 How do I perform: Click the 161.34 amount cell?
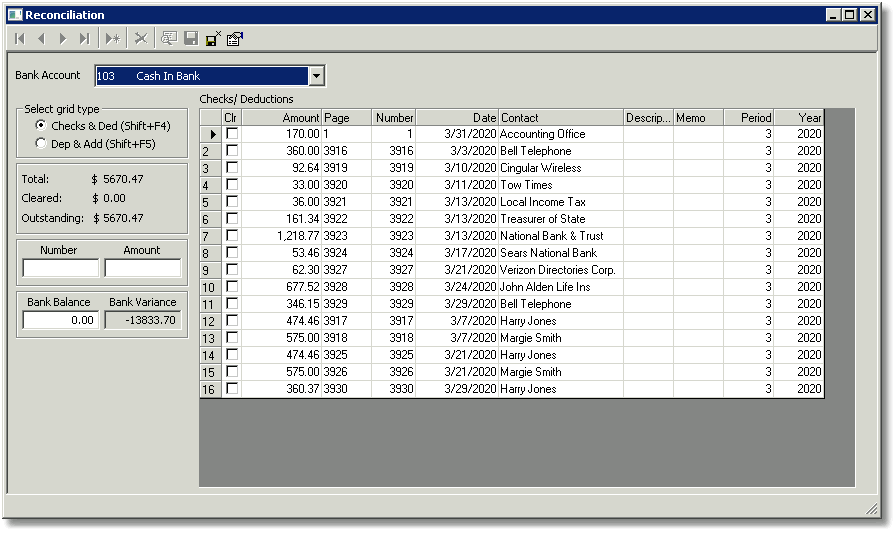[x=282, y=219]
